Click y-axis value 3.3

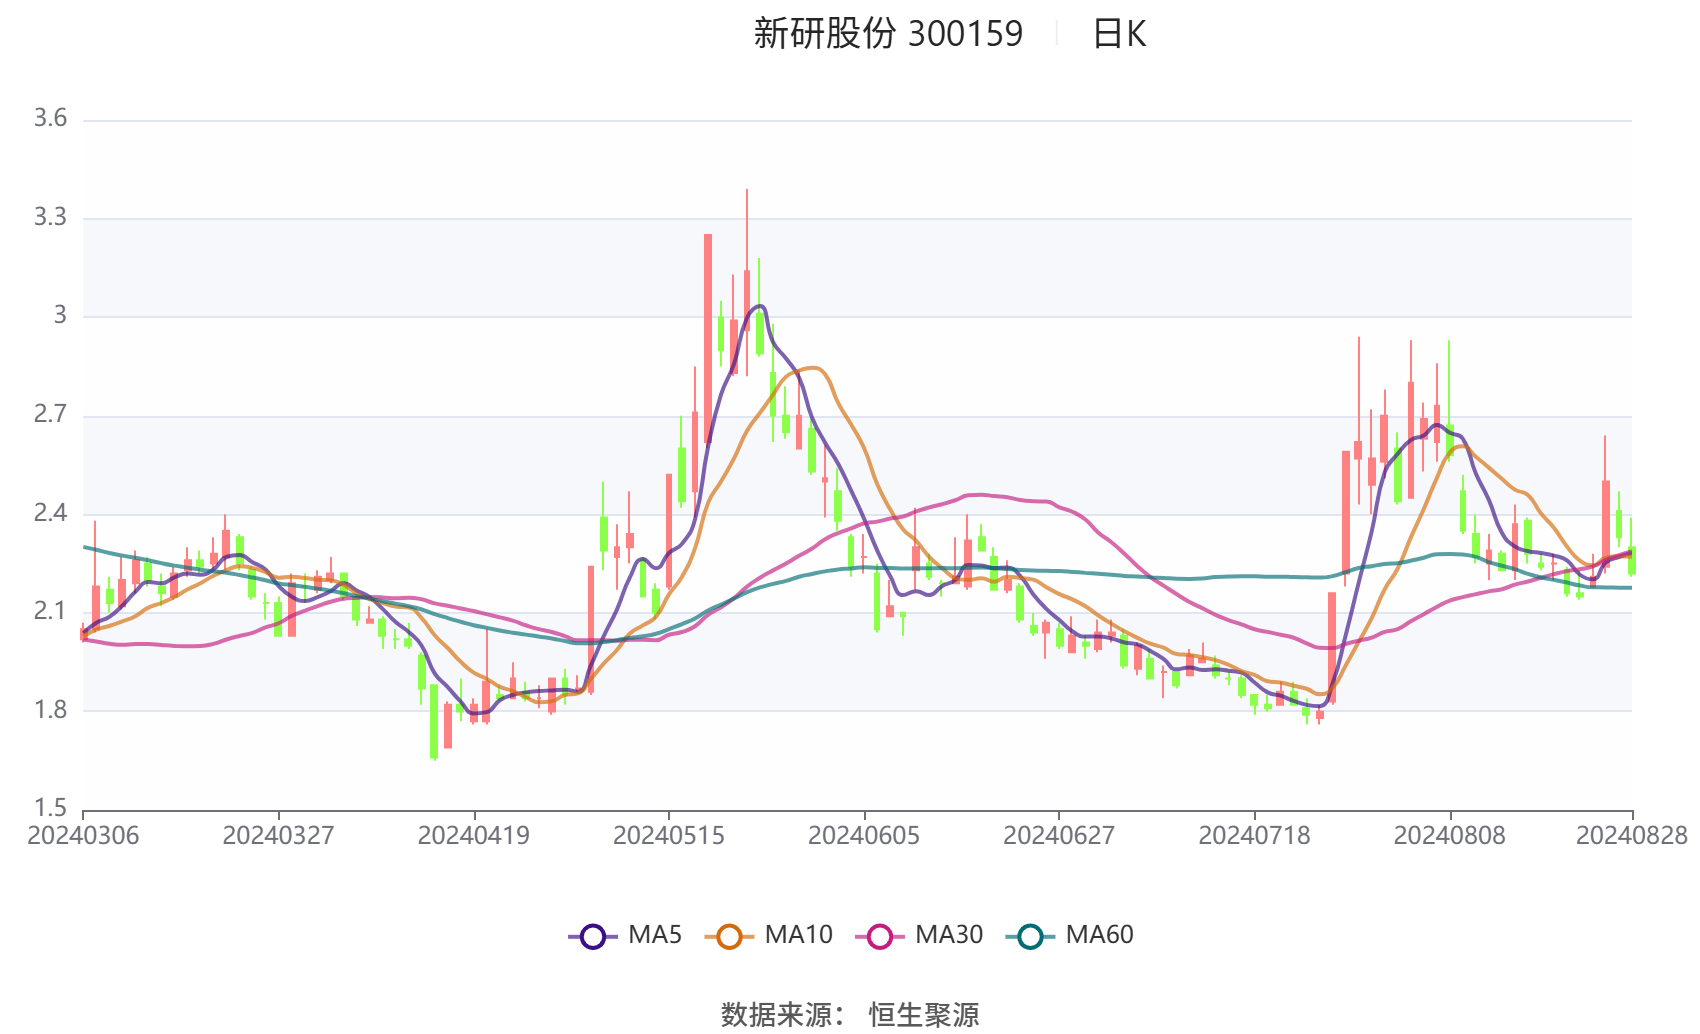(x=50, y=217)
